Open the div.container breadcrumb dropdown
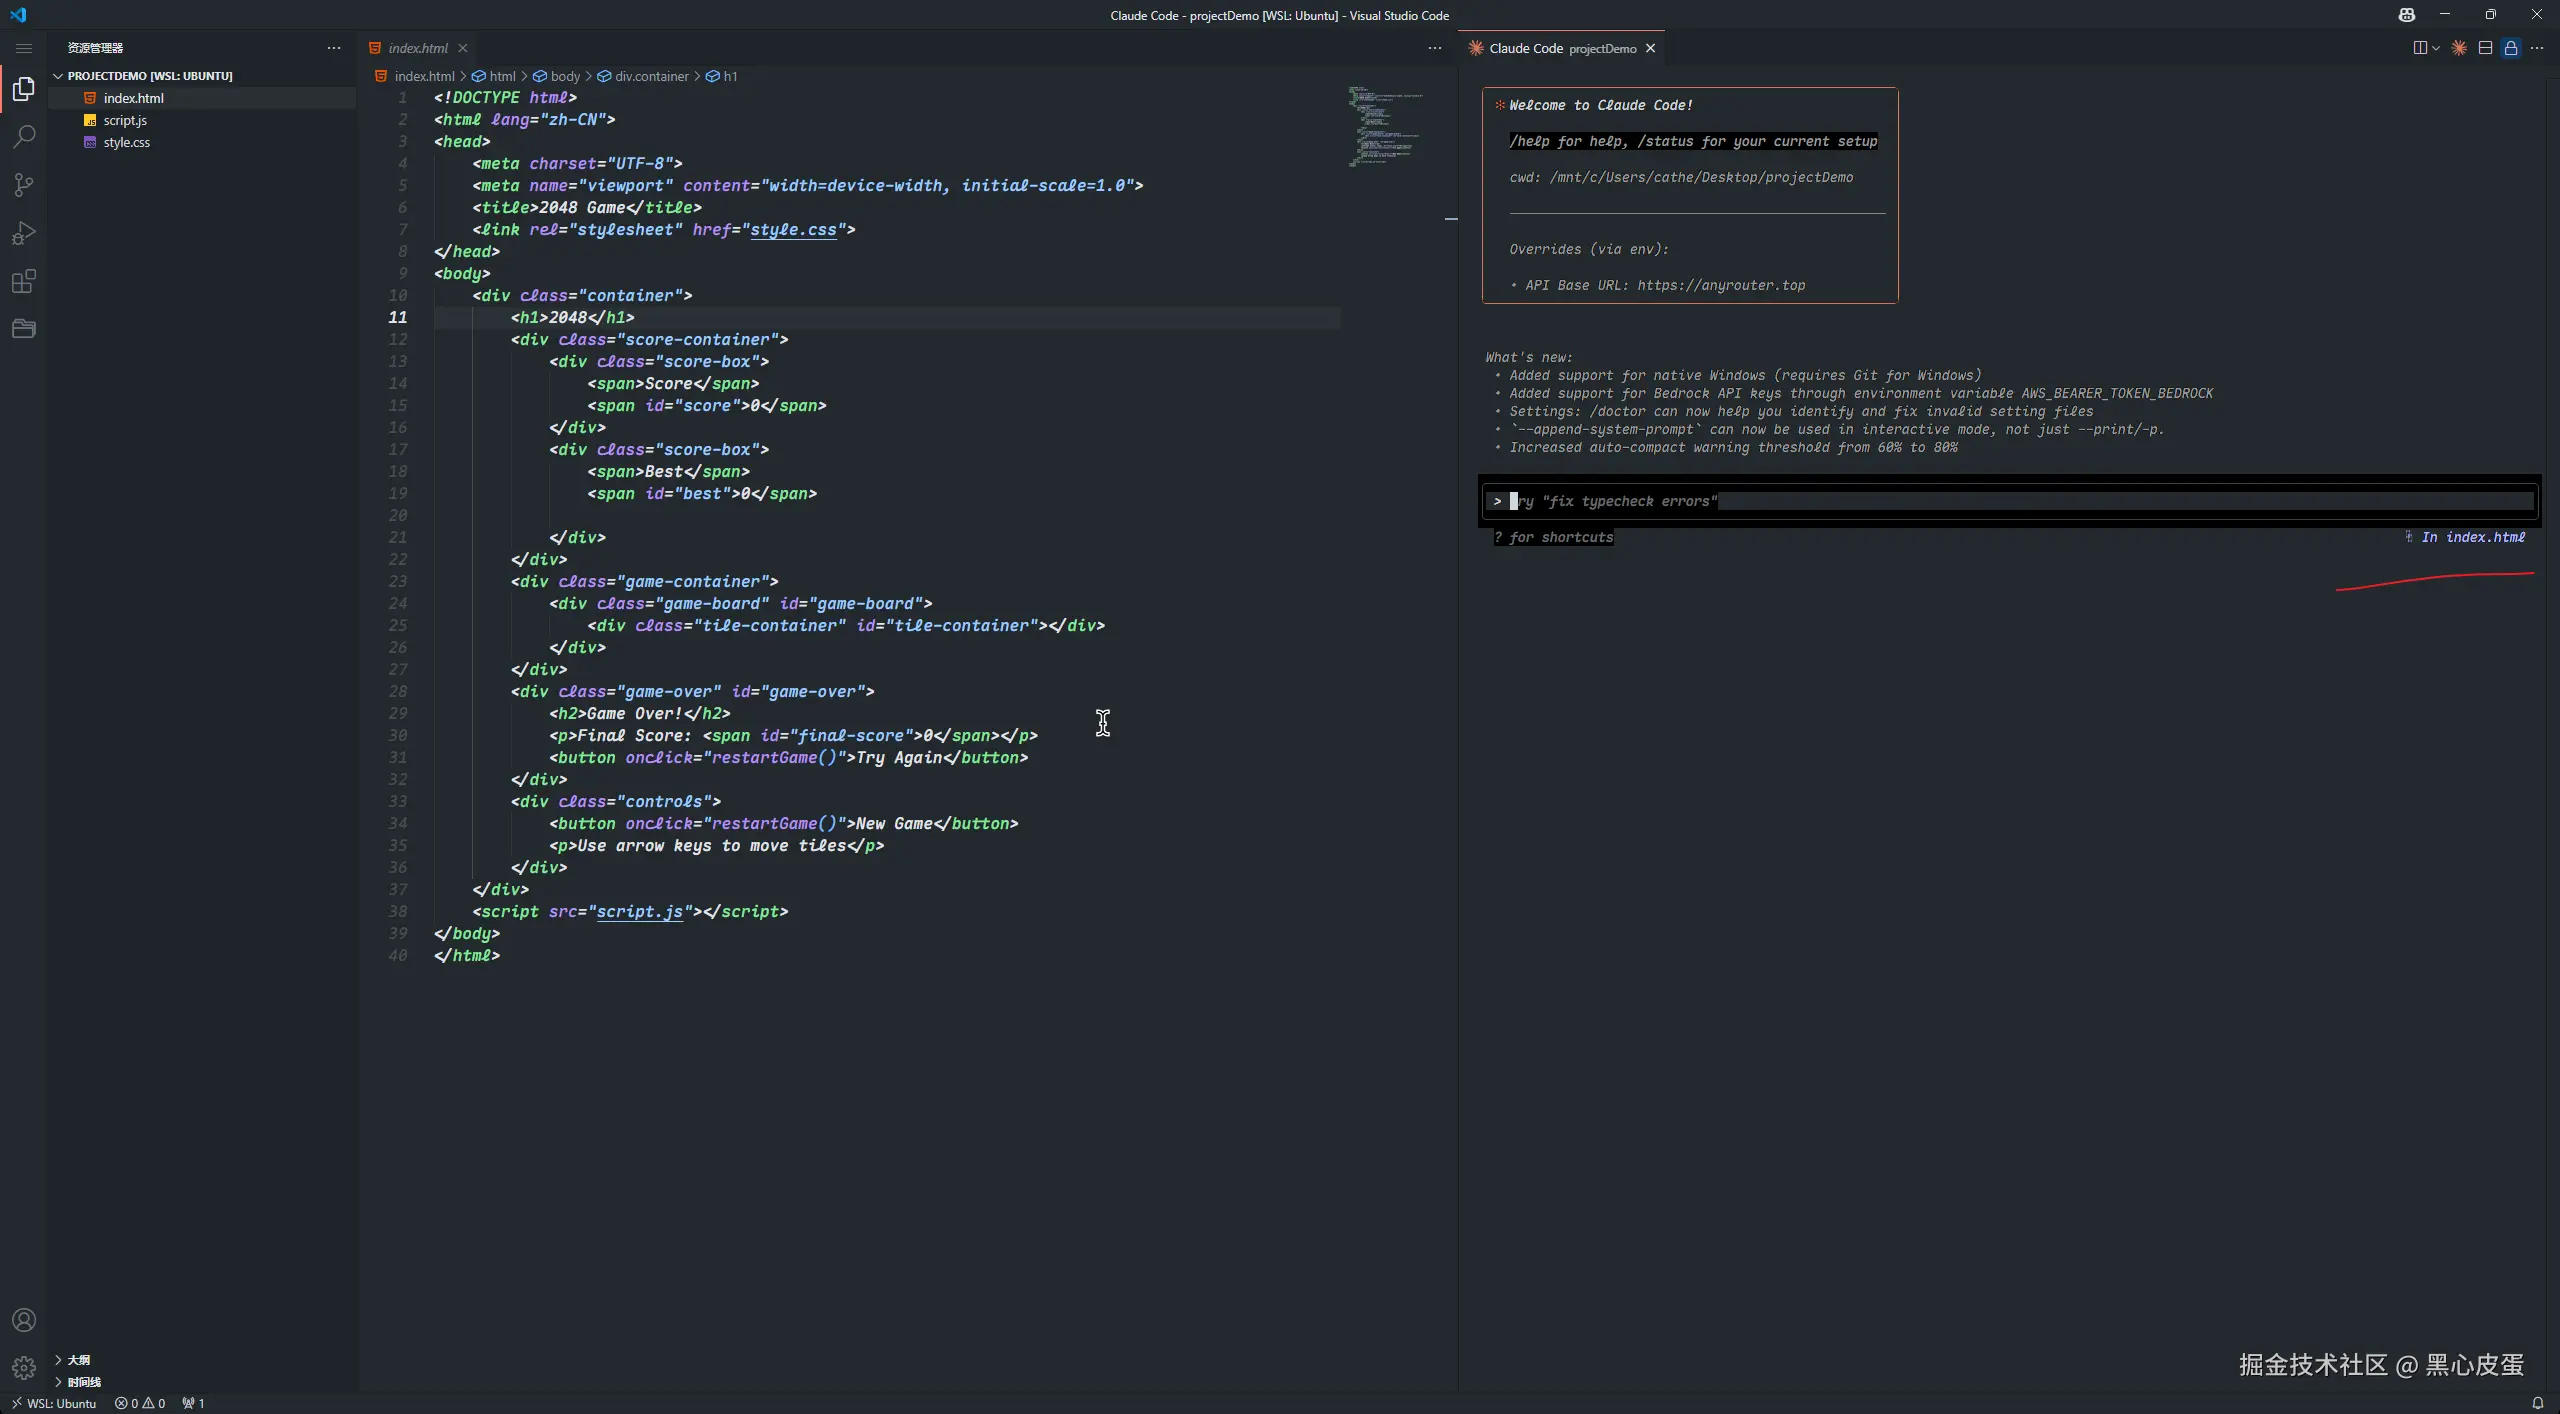The width and height of the screenshot is (2560, 1414). pyautogui.click(x=643, y=76)
